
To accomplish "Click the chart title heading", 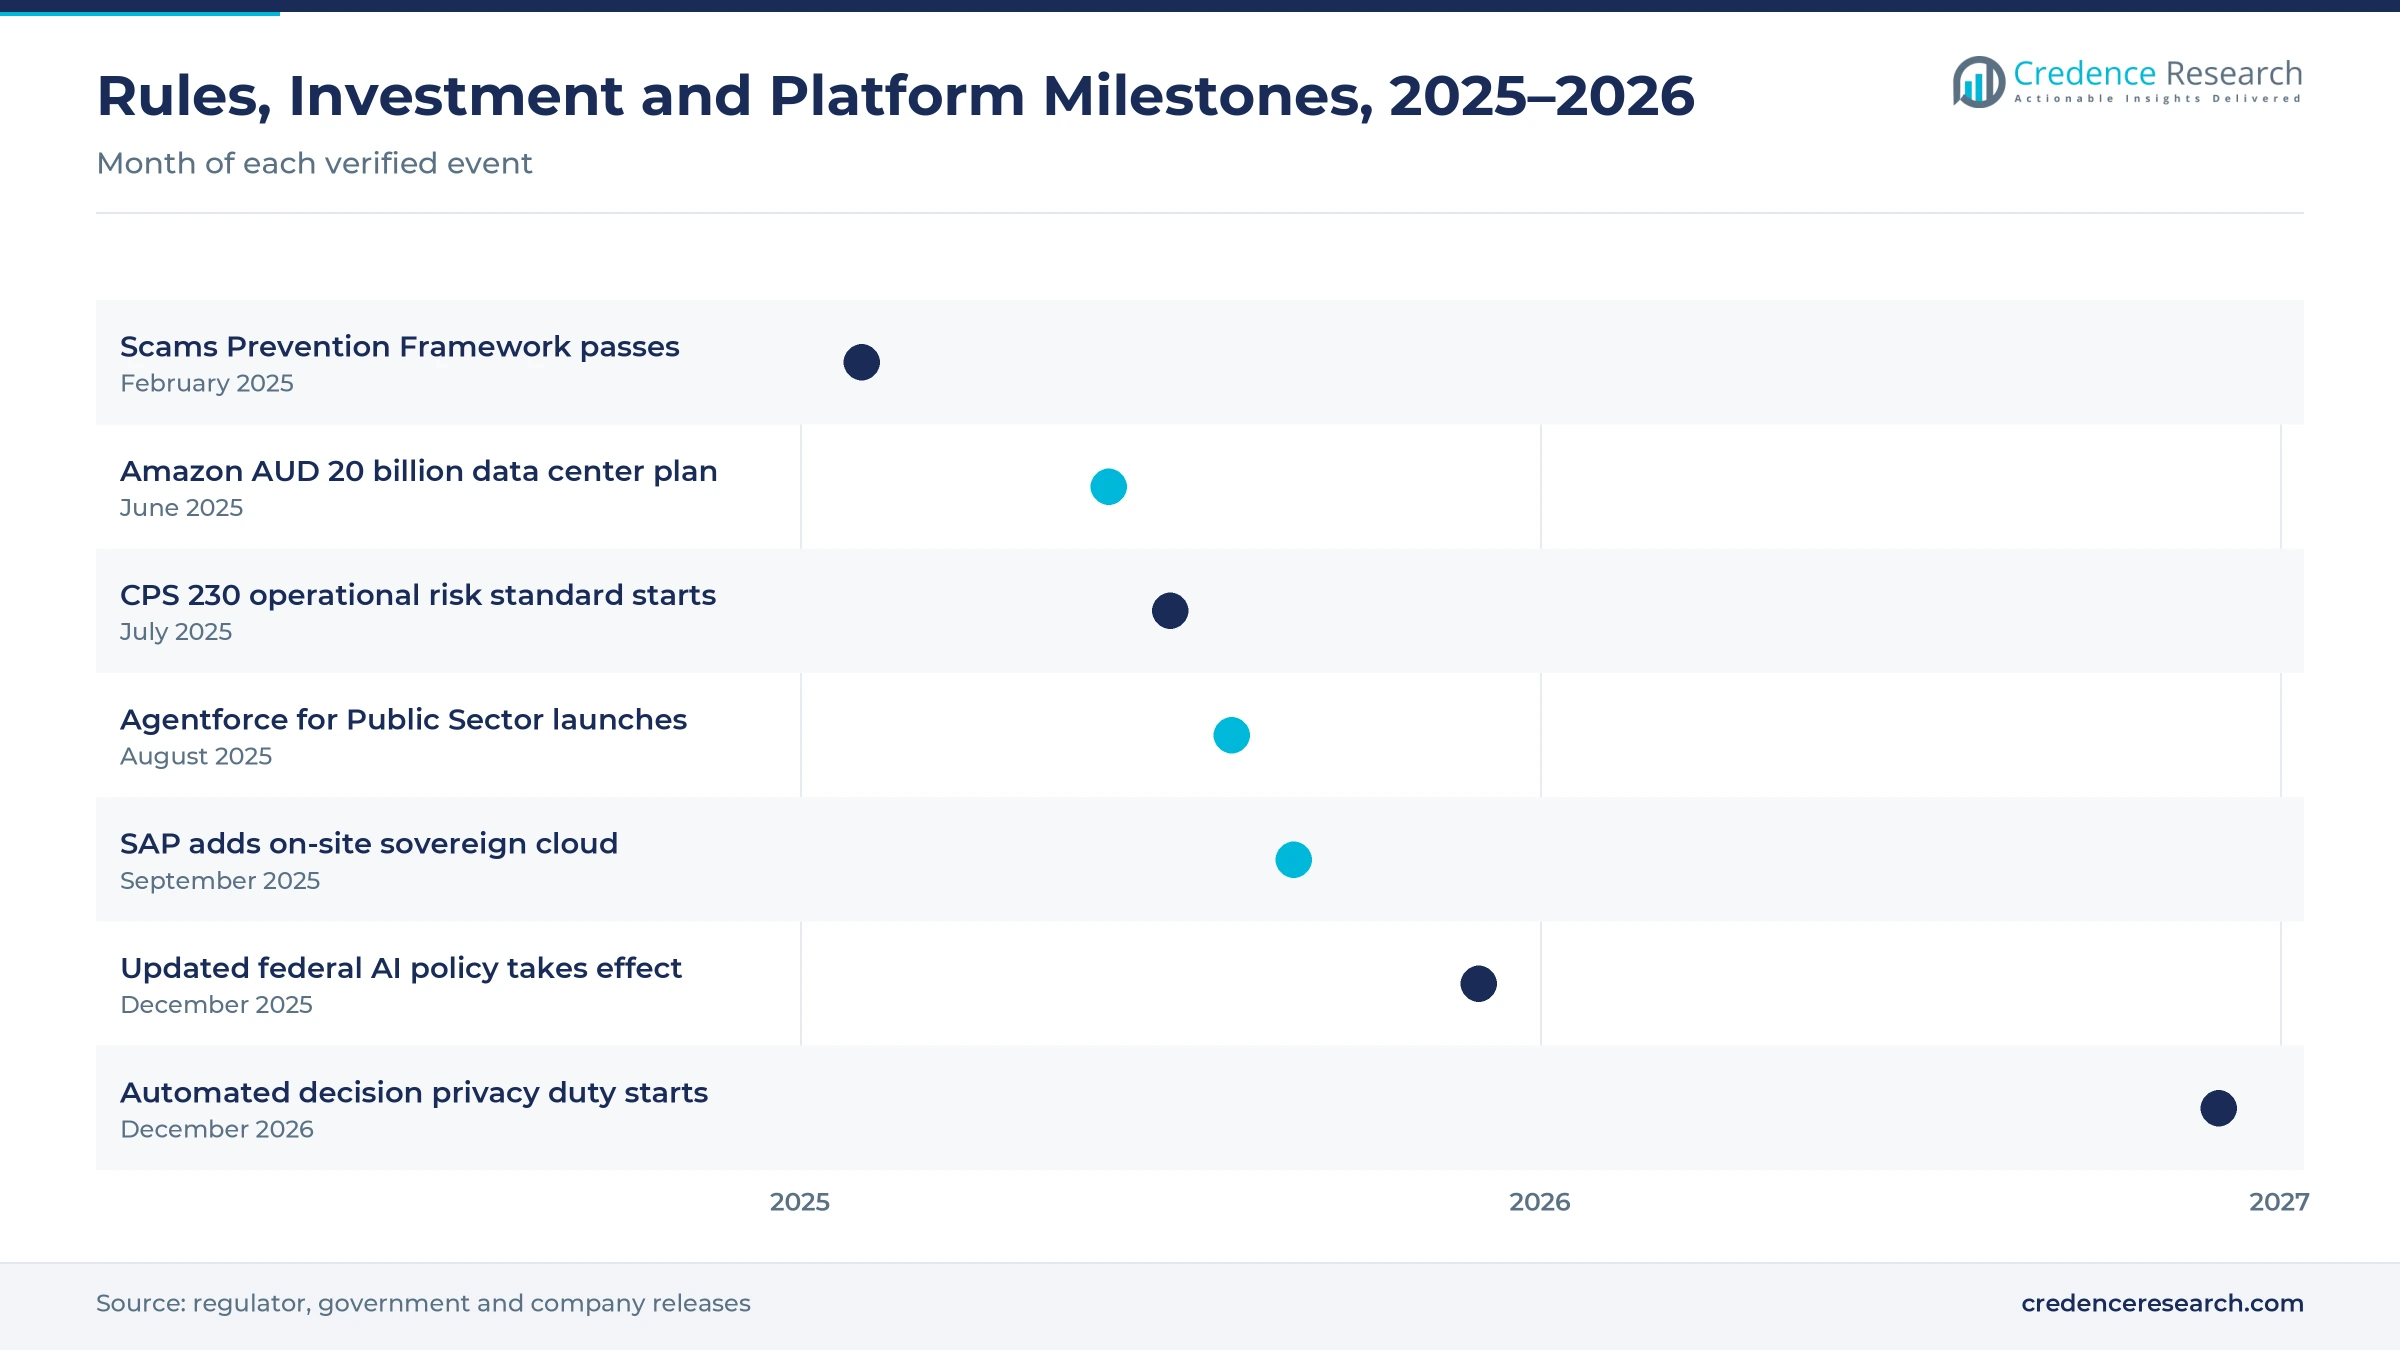I will point(895,96).
